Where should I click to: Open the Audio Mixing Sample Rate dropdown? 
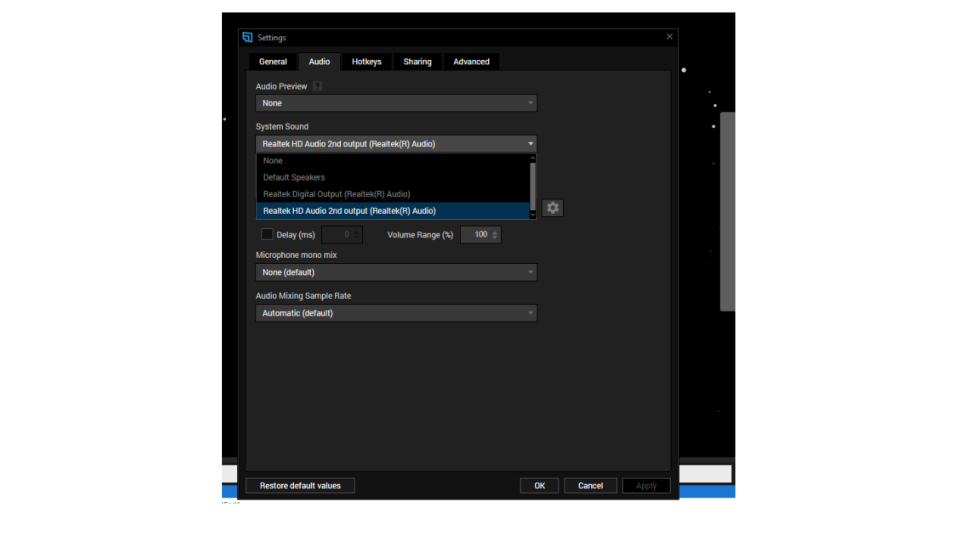(396, 313)
